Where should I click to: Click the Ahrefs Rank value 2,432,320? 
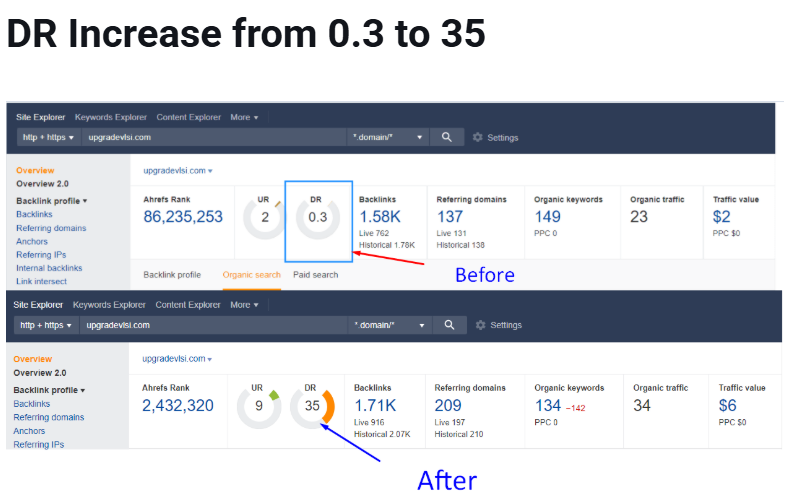click(178, 406)
